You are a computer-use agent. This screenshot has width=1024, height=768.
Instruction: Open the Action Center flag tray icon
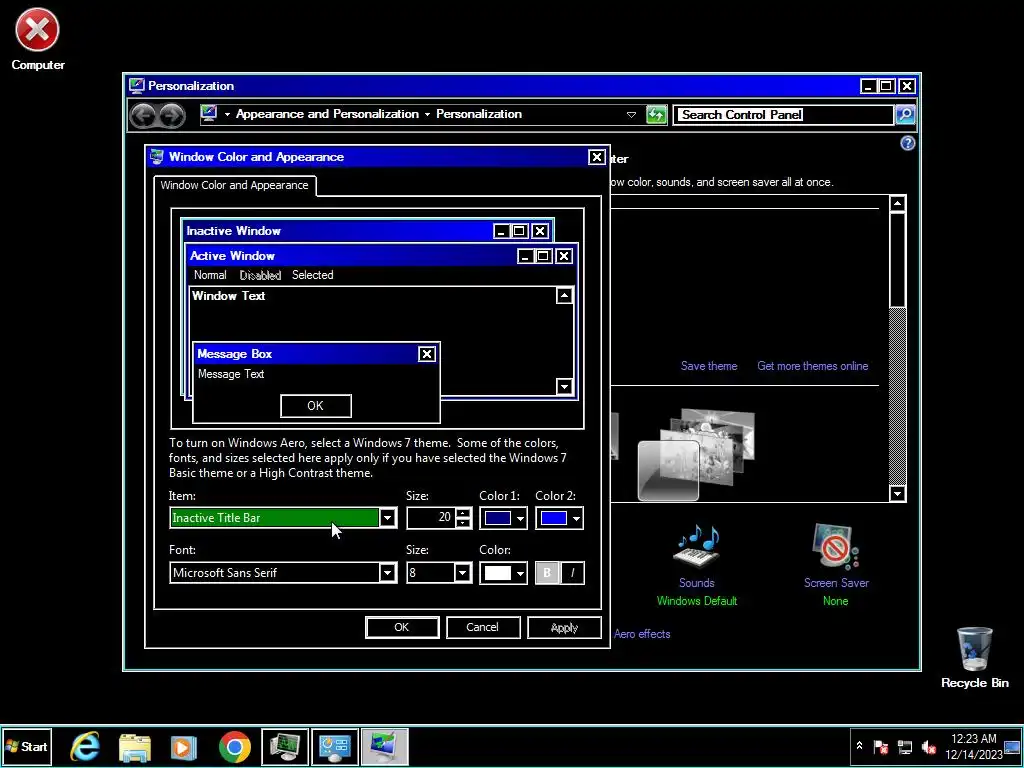(x=880, y=746)
